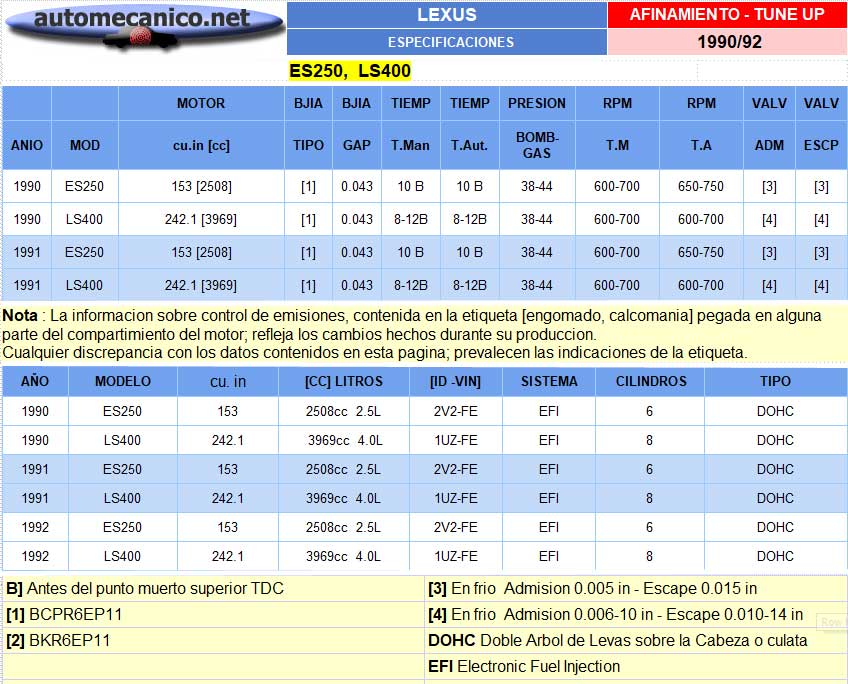Click the ES250, LS400 highlighted title

point(350,71)
